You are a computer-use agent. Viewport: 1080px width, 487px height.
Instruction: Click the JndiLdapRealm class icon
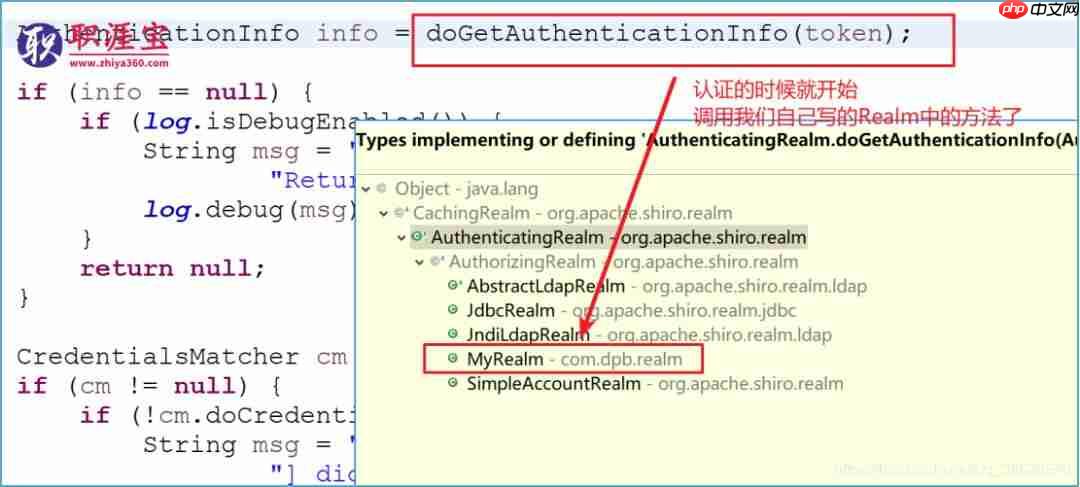click(x=453, y=334)
